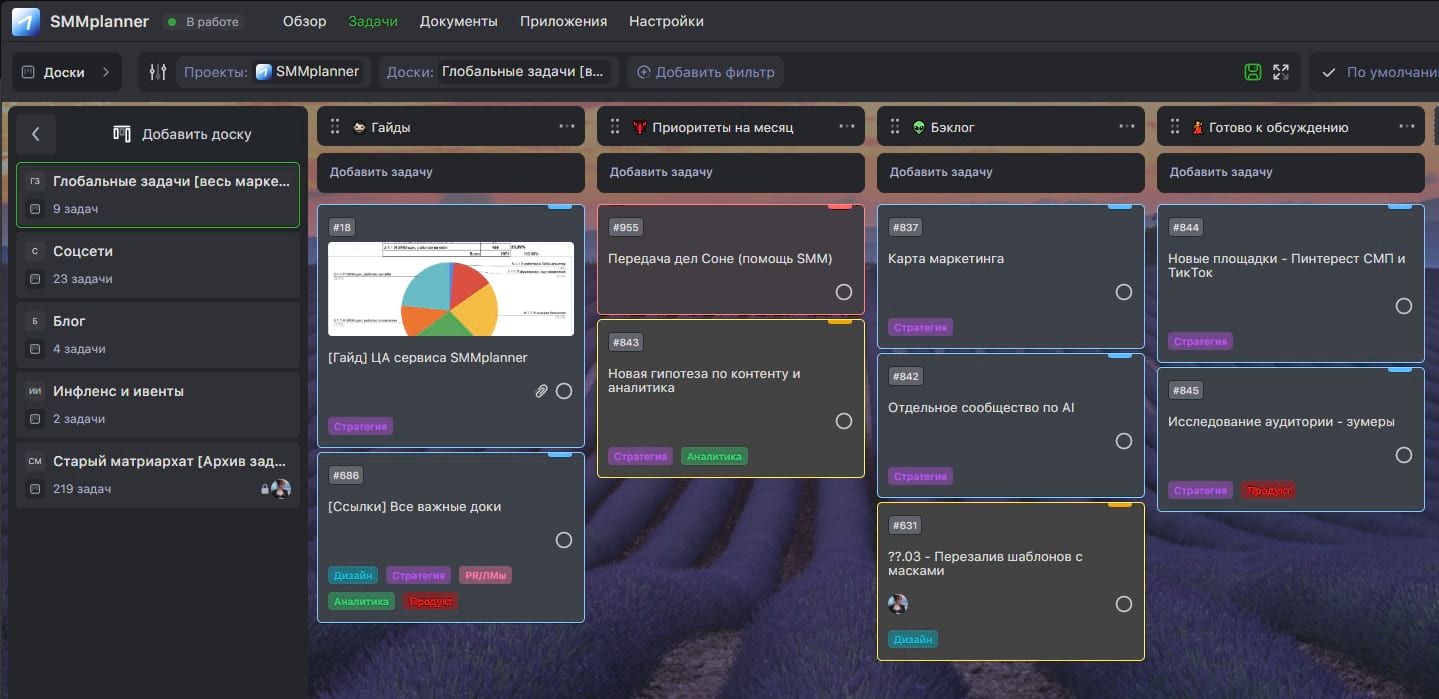Mark task #955 Передача дел Соне complete
Screen dimensions: 1439x699
pyautogui.click(x=843, y=292)
